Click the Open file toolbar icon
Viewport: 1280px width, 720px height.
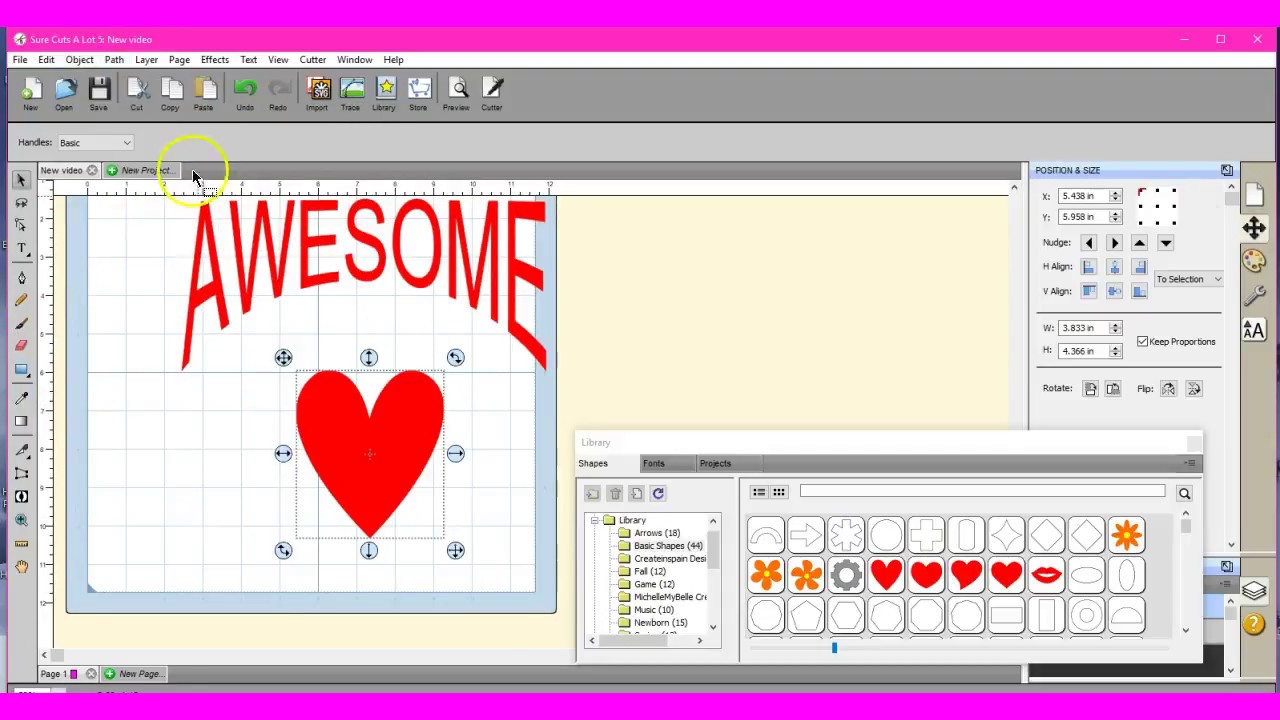(x=64, y=93)
